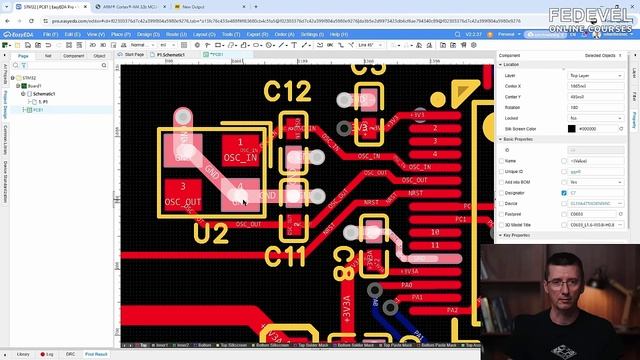
Task: Uncheck the Designator display checkbox (checked)
Action: pos(564,193)
